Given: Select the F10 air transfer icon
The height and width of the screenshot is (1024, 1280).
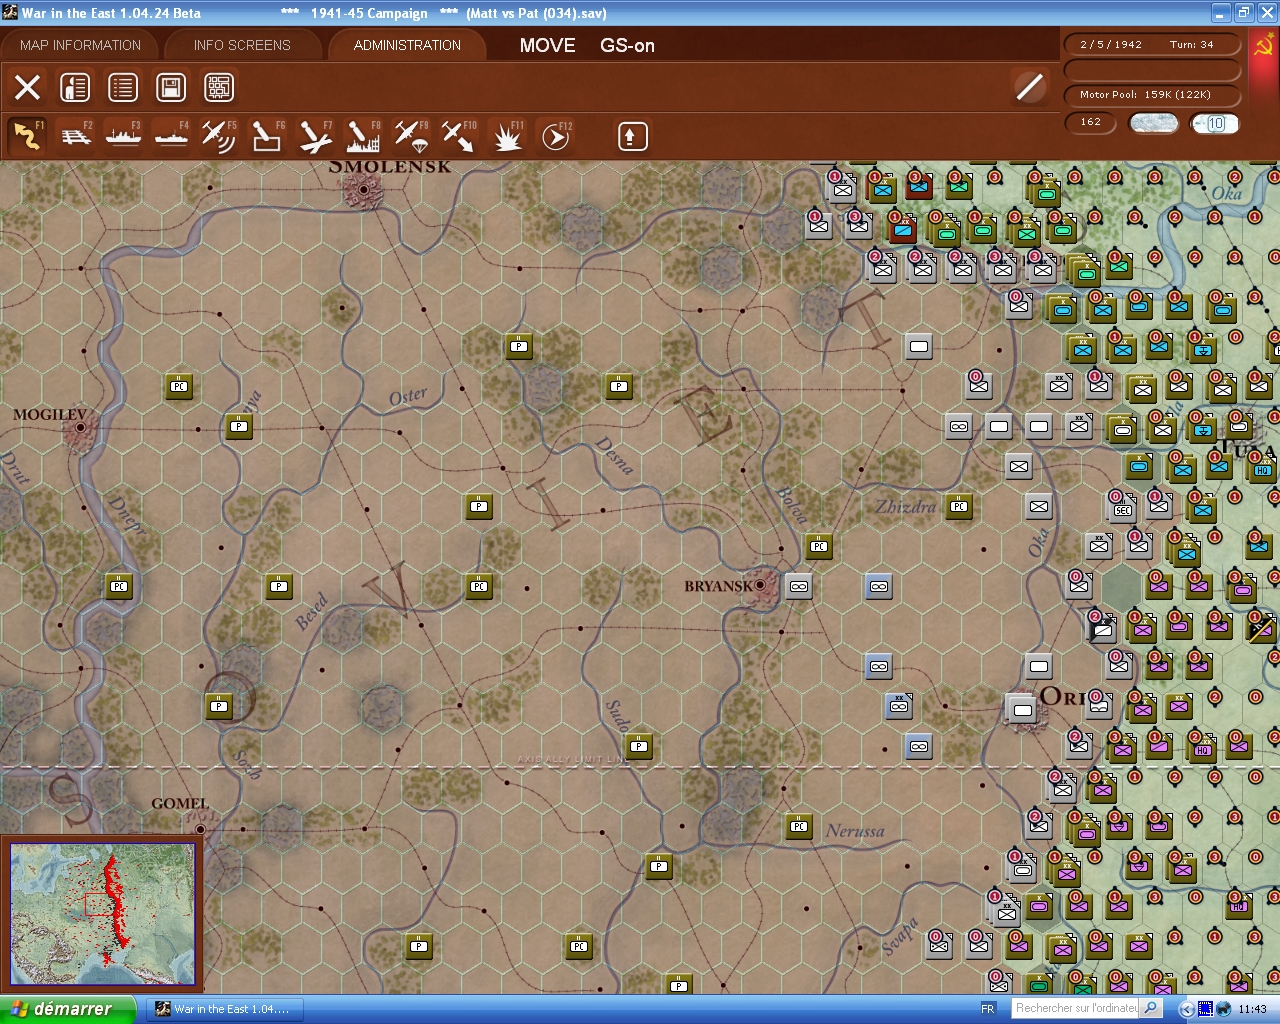Looking at the screenshot, I should 459,136.
